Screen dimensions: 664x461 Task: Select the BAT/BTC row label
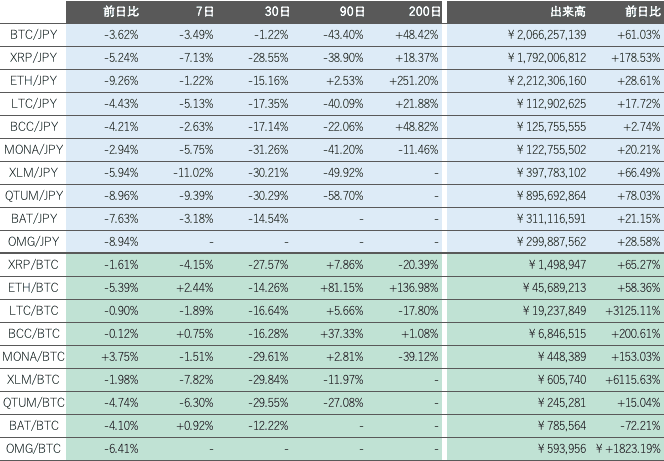(33, 425)
